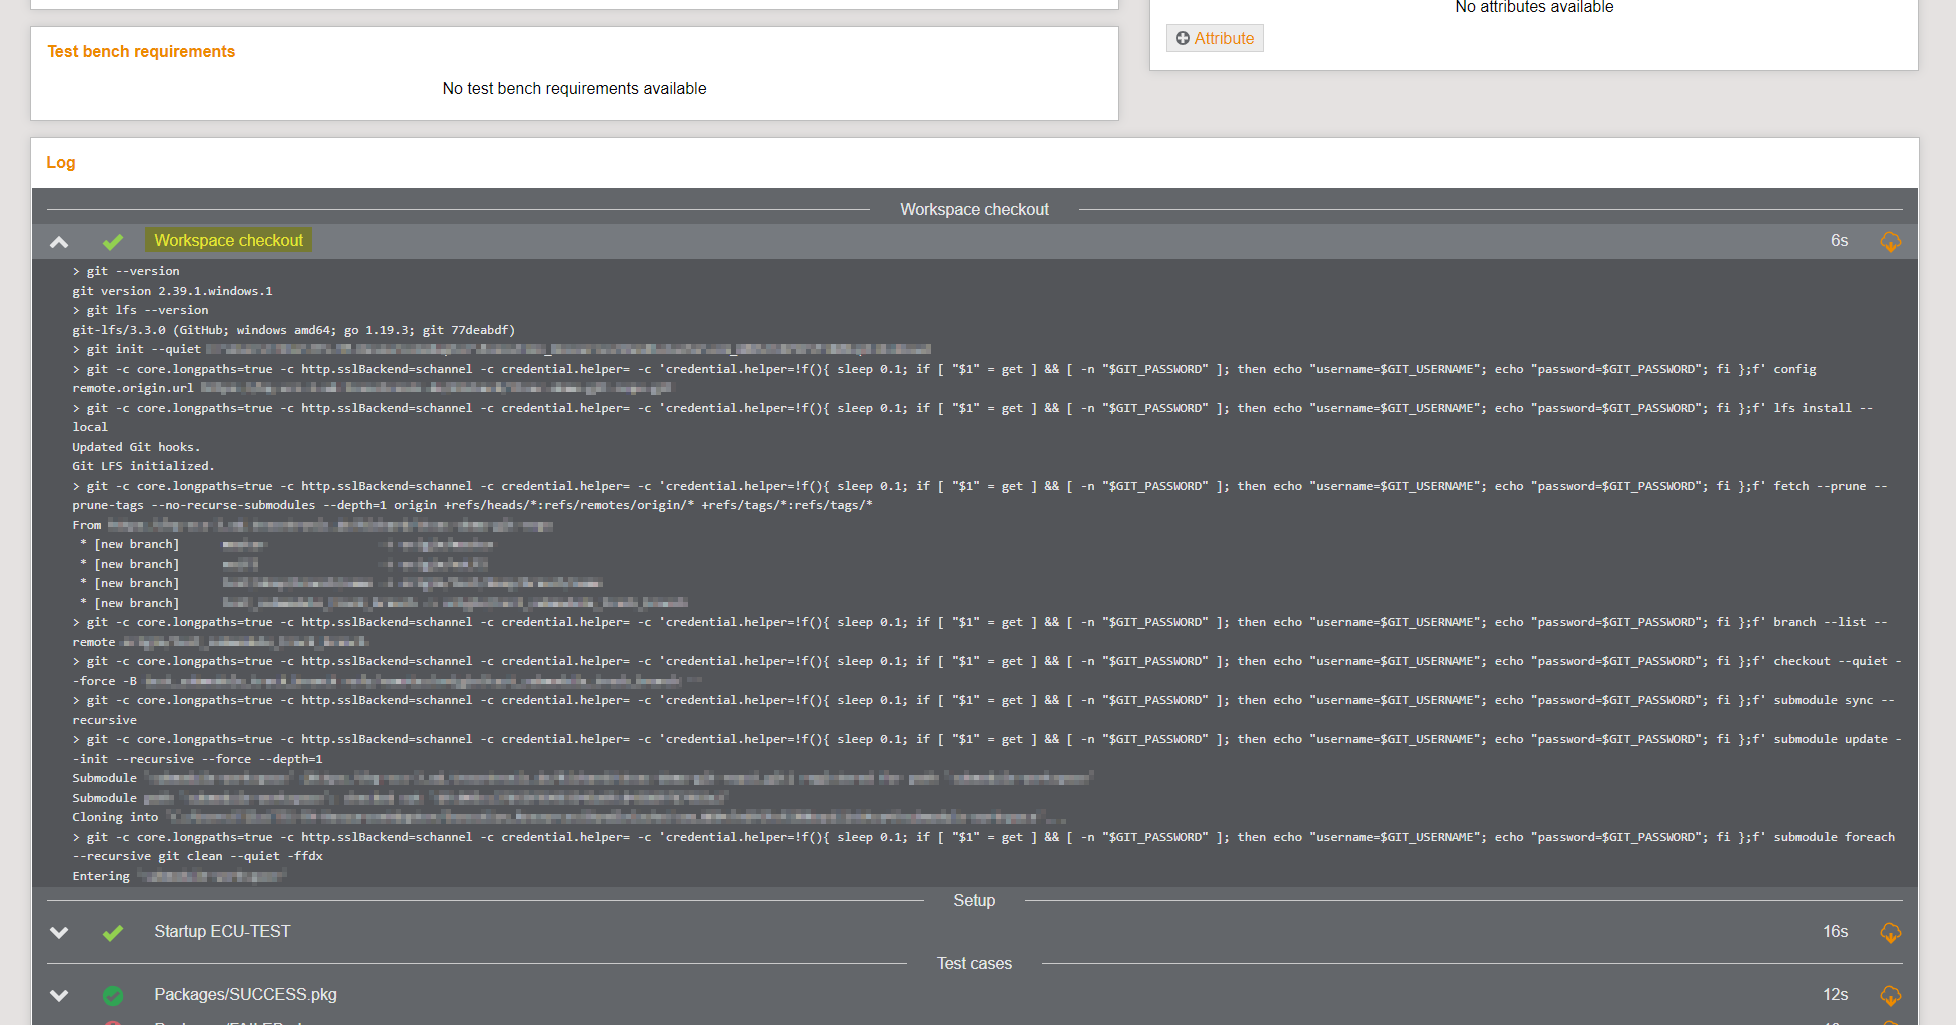Click the Startup ECU-TEST success checkmark
The height and width of the screenshot is (1025, 1956).
pos(113,932)
